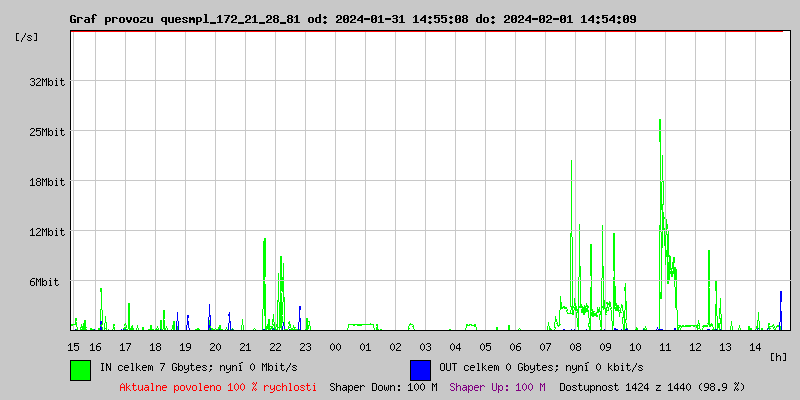Click the 'Shaper Down: 100 M' label

tap(383, 387)
